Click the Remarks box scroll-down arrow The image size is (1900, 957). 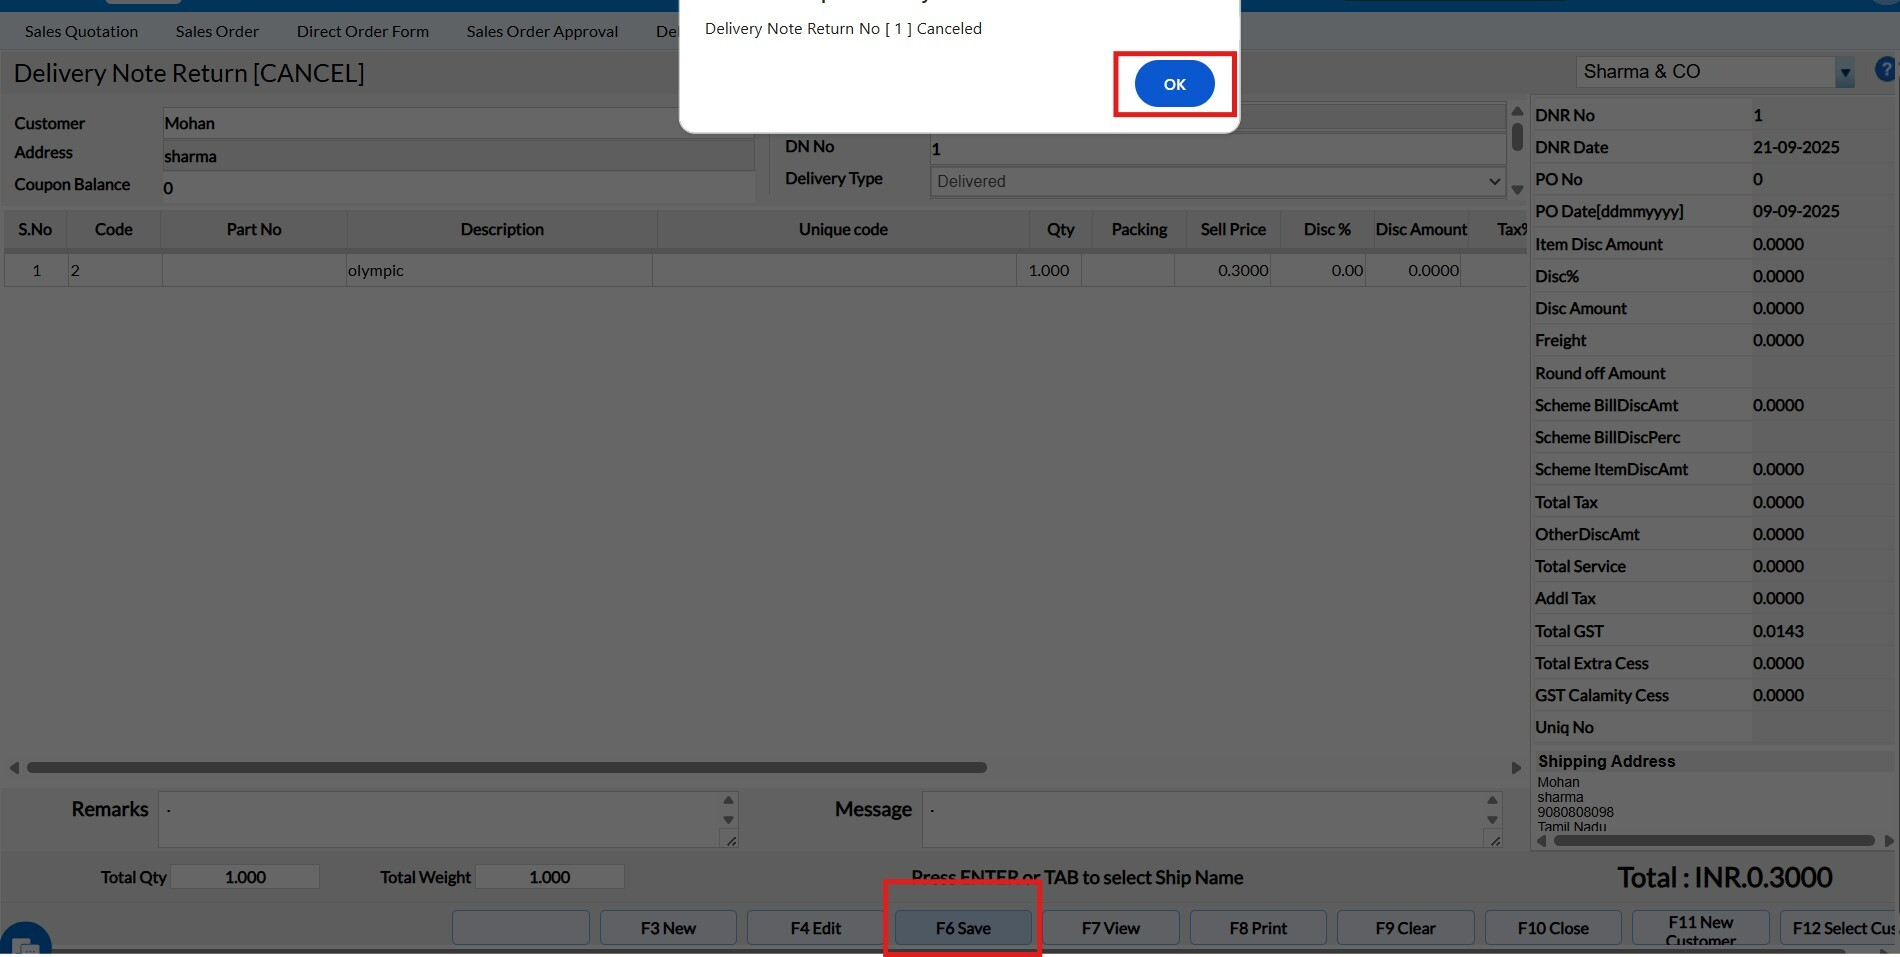728,820
